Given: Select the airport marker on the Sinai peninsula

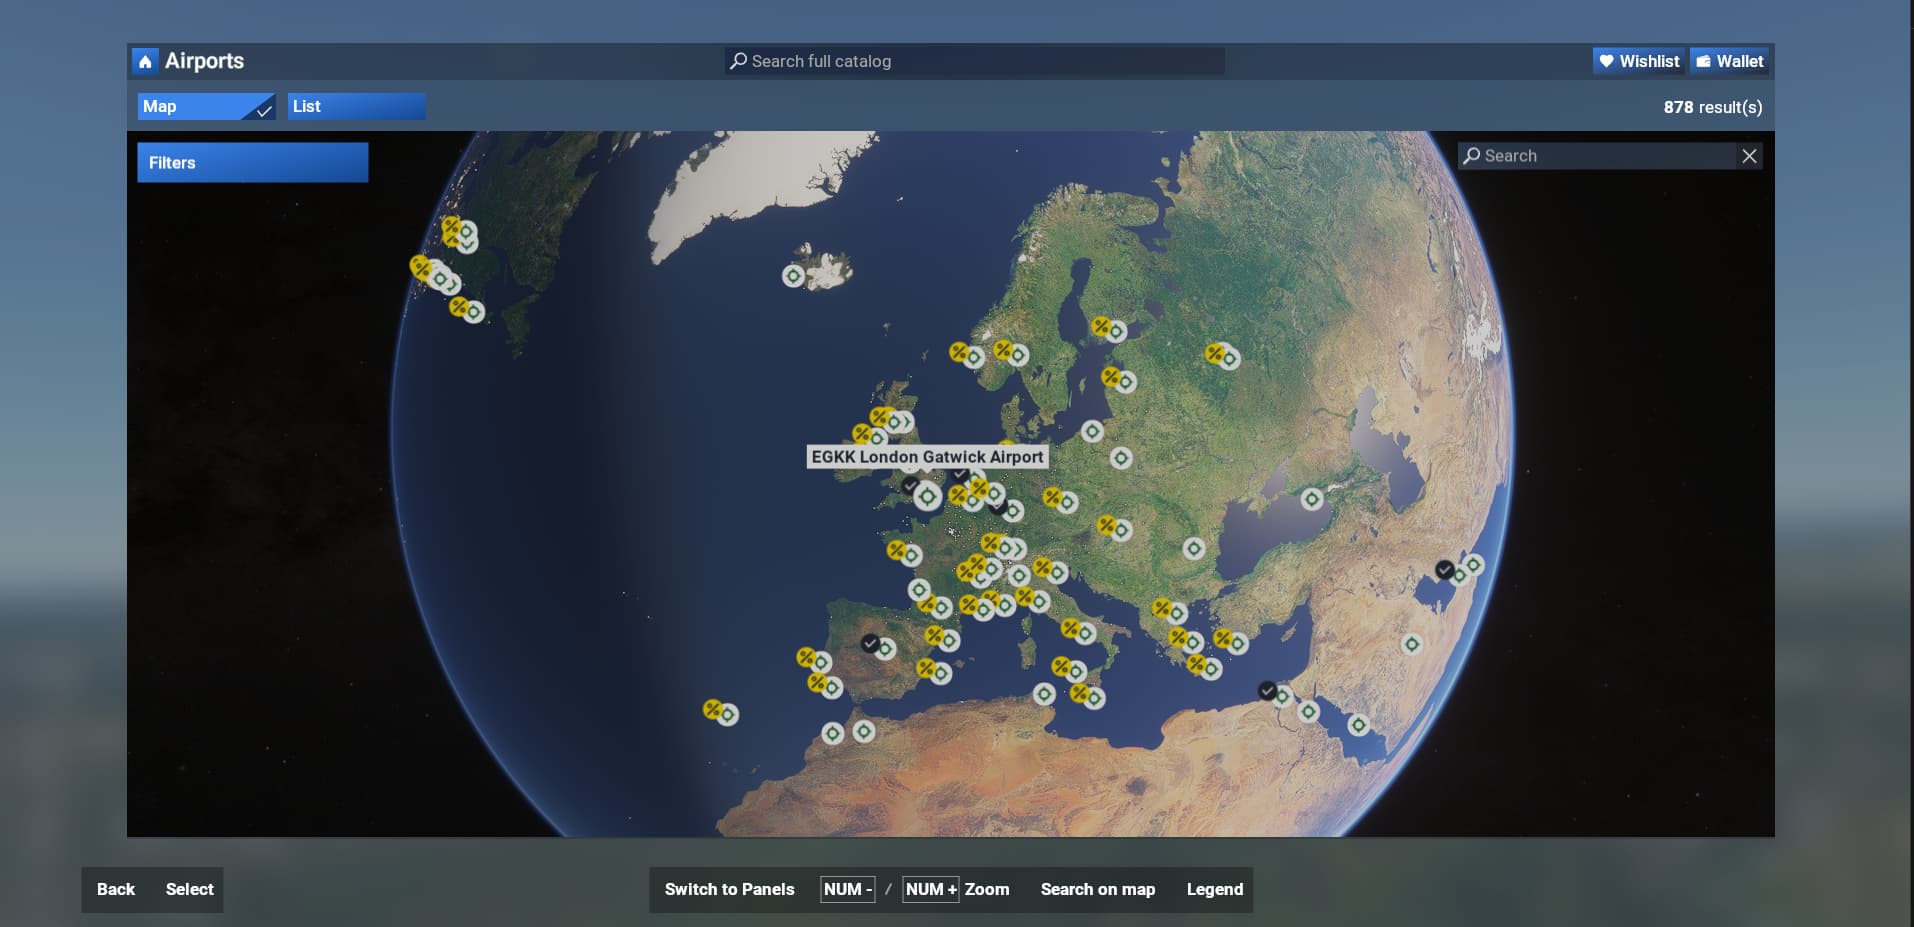Looking at the screenshot, I should [x=1308, y=712].
